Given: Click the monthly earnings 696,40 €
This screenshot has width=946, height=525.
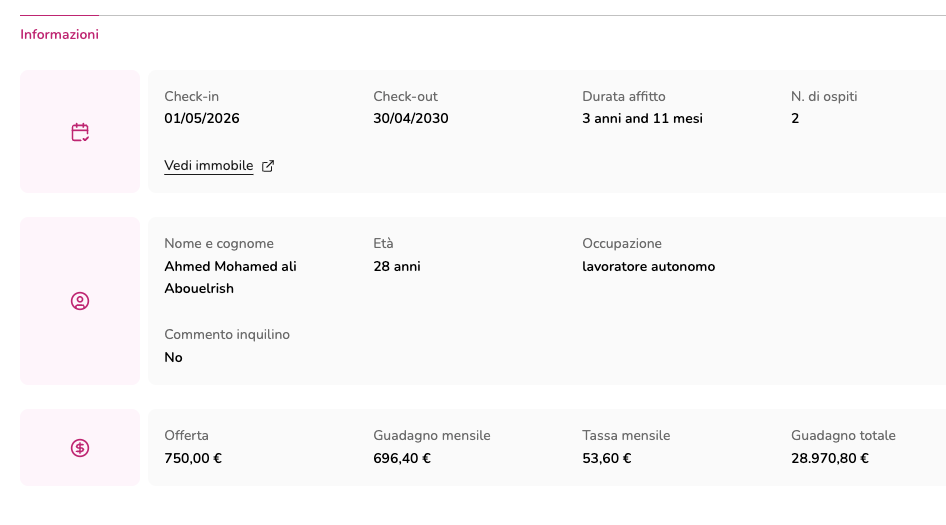Looking at the screenshot, I should coord(402,459).
